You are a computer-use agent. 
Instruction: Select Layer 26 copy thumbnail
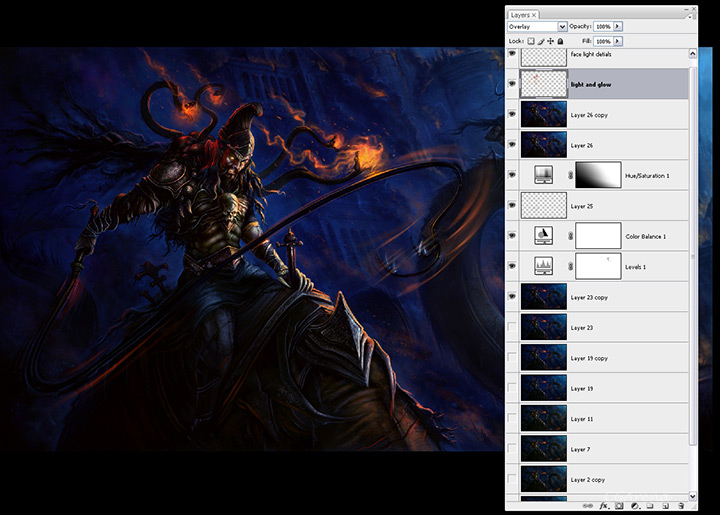tap(544, 114)
